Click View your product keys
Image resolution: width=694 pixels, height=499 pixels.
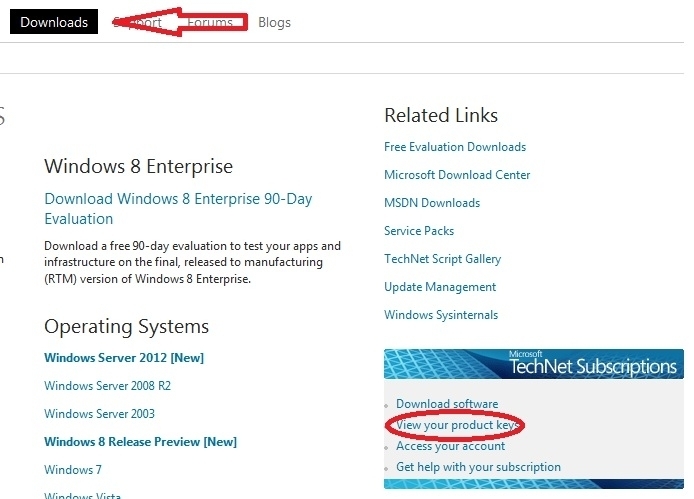click(456, 425)
